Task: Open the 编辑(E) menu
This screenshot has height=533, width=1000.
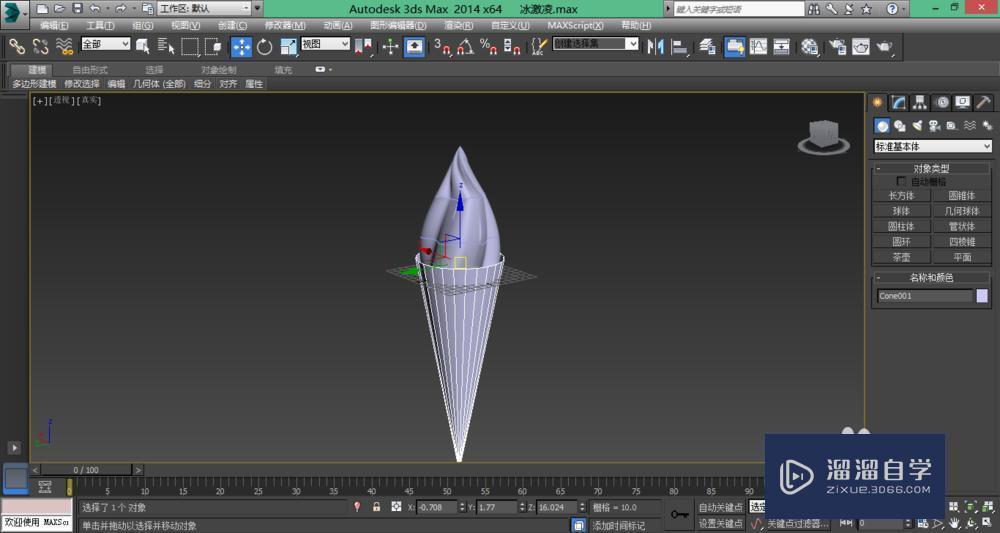Action: pos(54,26)
